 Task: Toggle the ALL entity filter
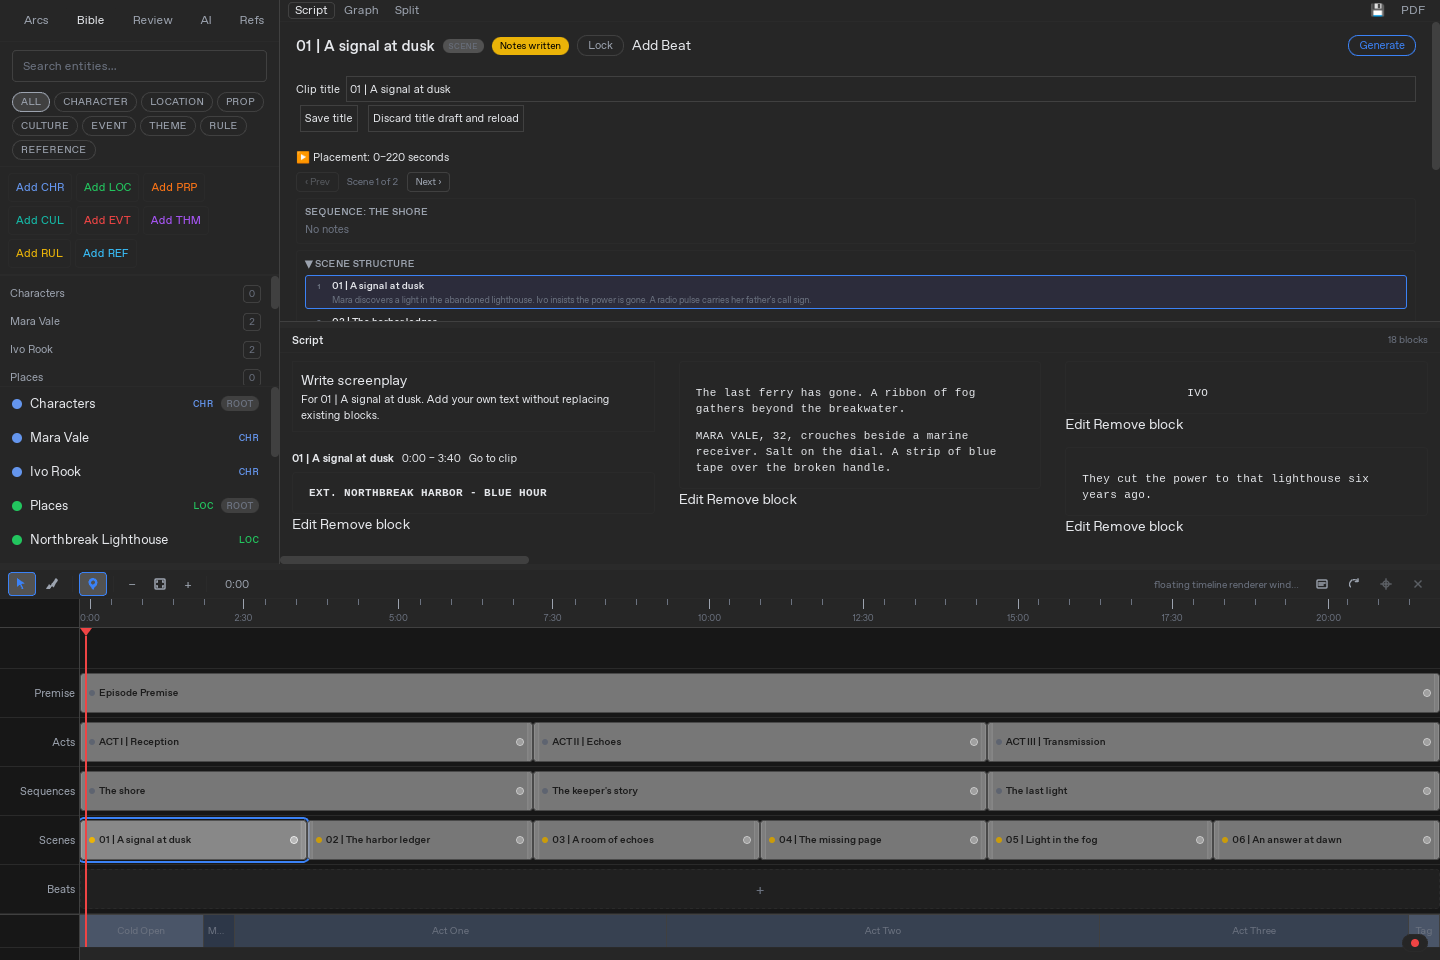pyautogui.click(x=31, y=102)
